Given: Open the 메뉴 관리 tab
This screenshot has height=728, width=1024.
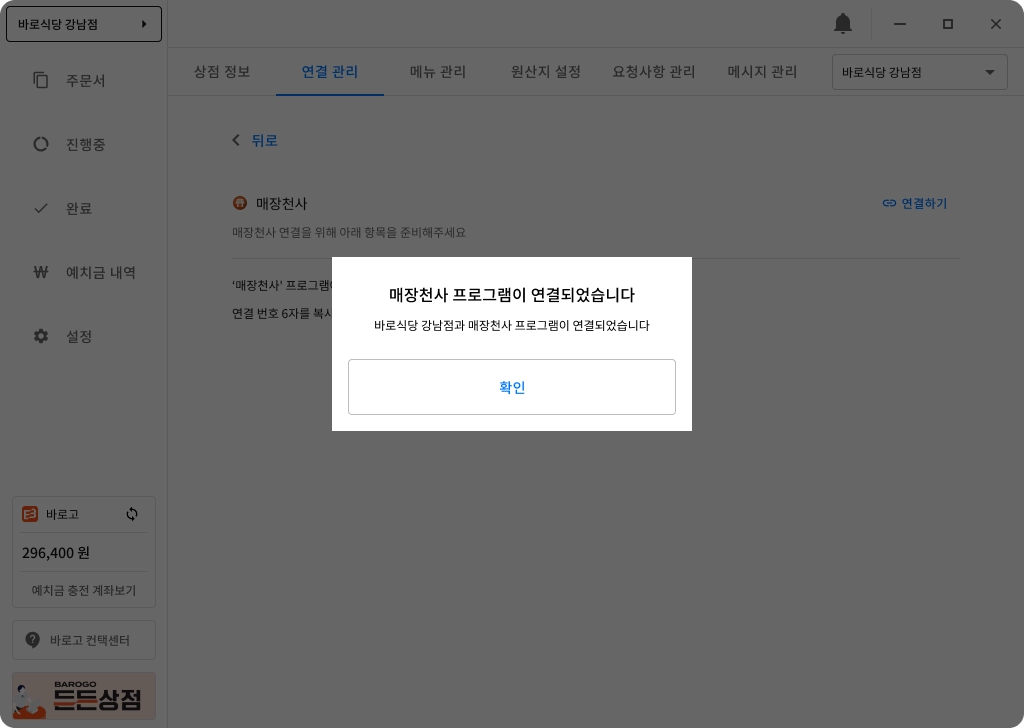Looking at the screenshot, I should coord(438,72).
